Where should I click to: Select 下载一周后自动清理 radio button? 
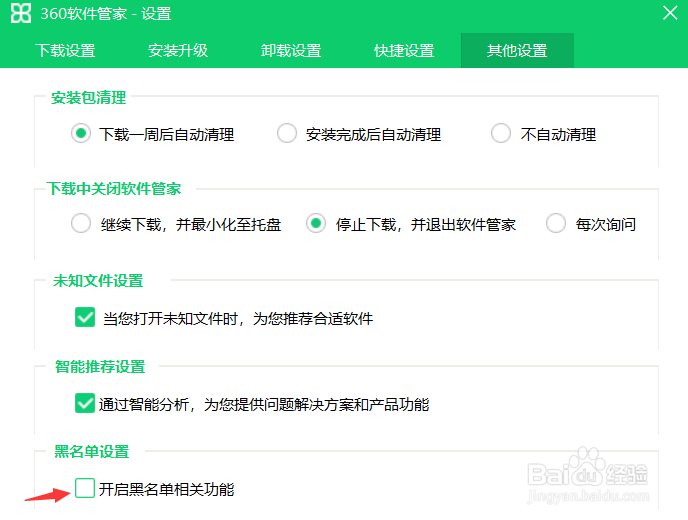click(x=81, y=133)
